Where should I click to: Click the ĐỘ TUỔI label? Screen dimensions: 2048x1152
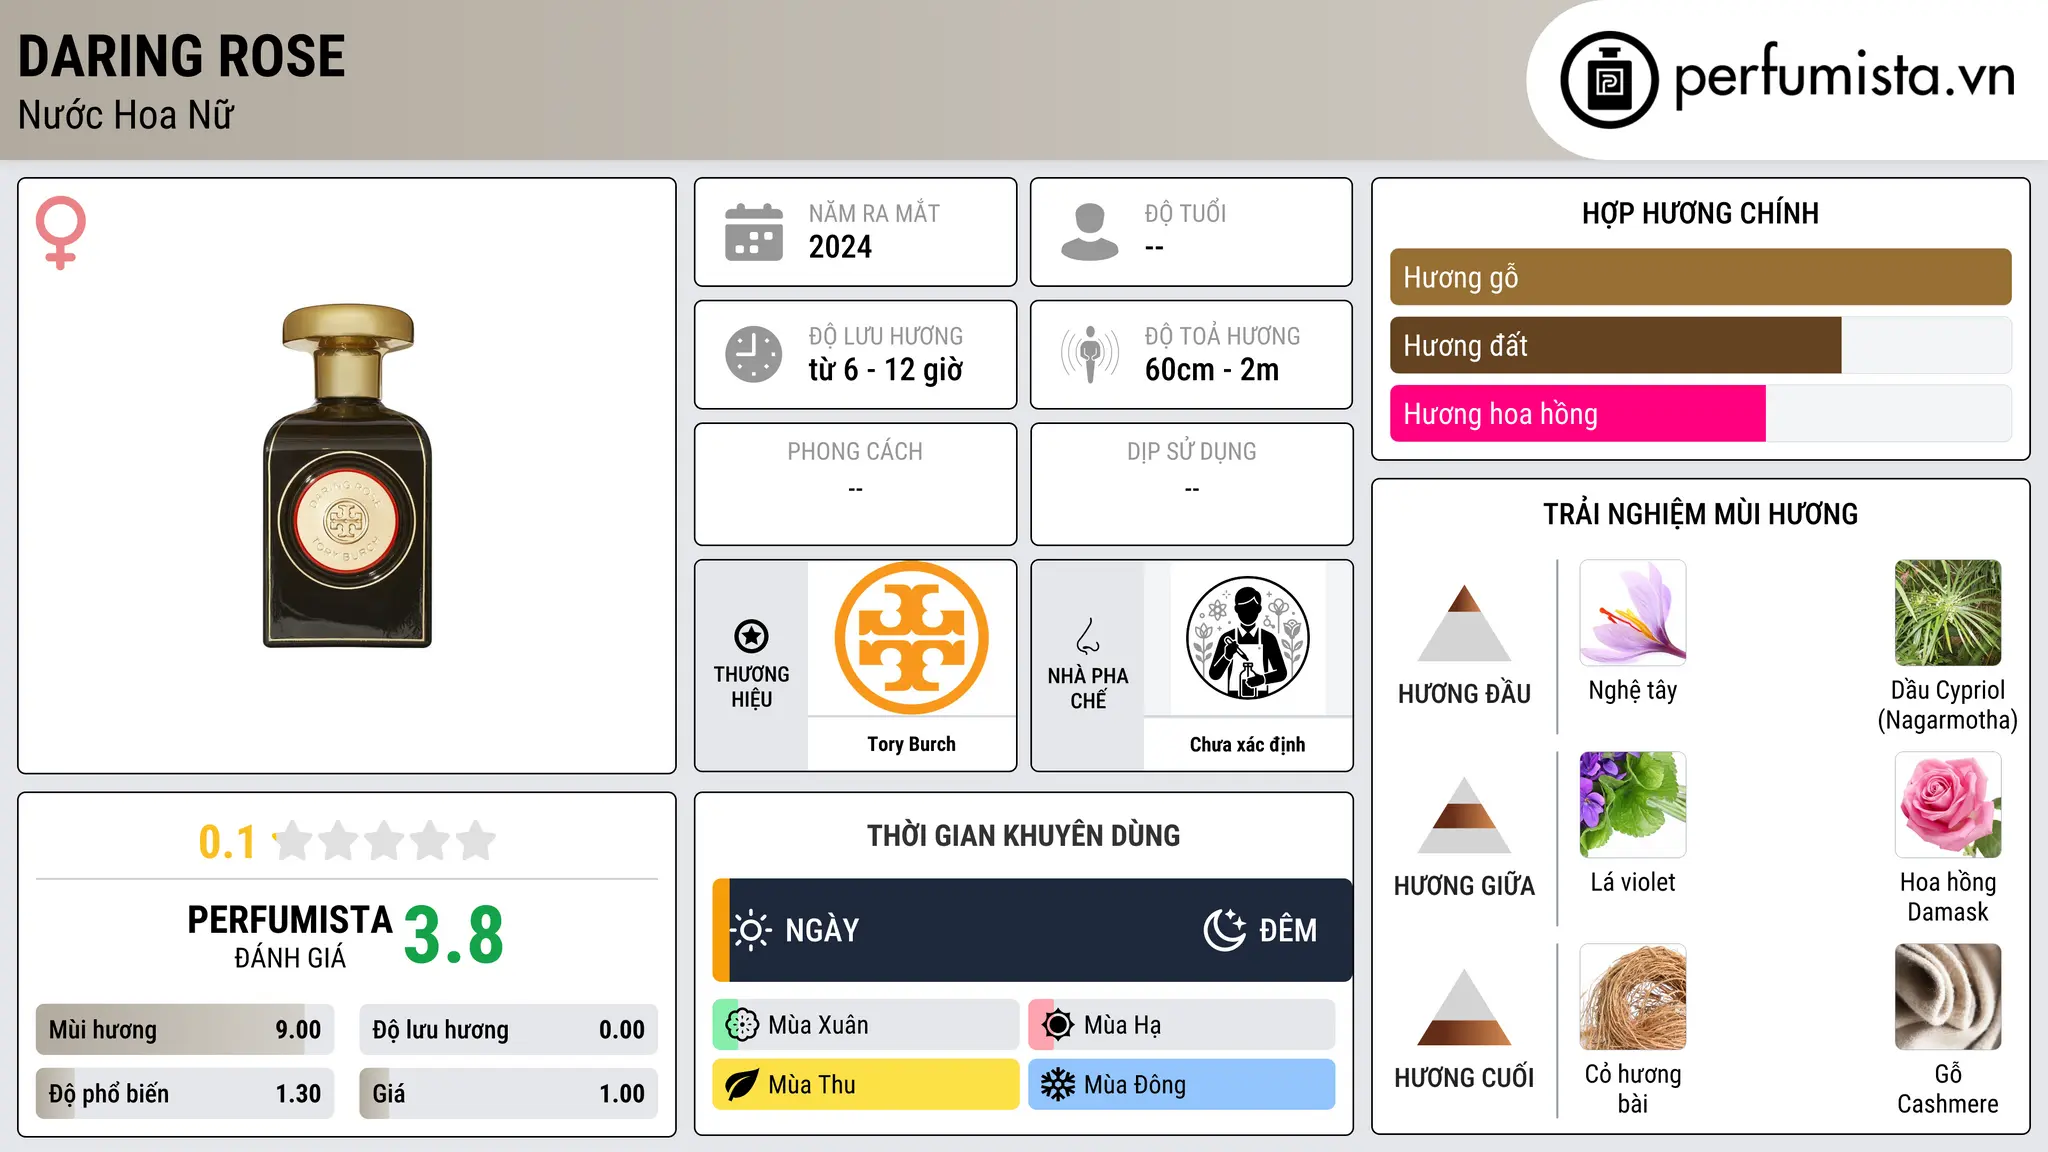[x=1185, y=213]
